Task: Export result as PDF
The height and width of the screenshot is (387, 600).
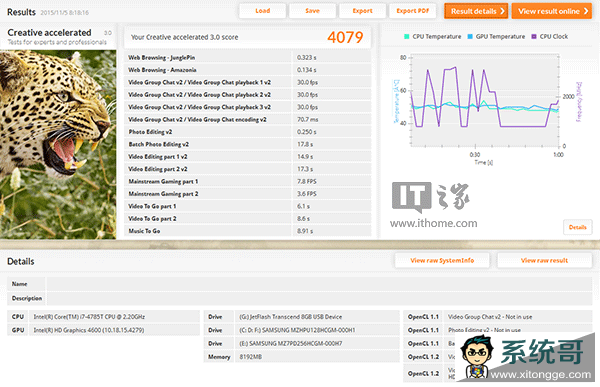Action: point(412,11)
